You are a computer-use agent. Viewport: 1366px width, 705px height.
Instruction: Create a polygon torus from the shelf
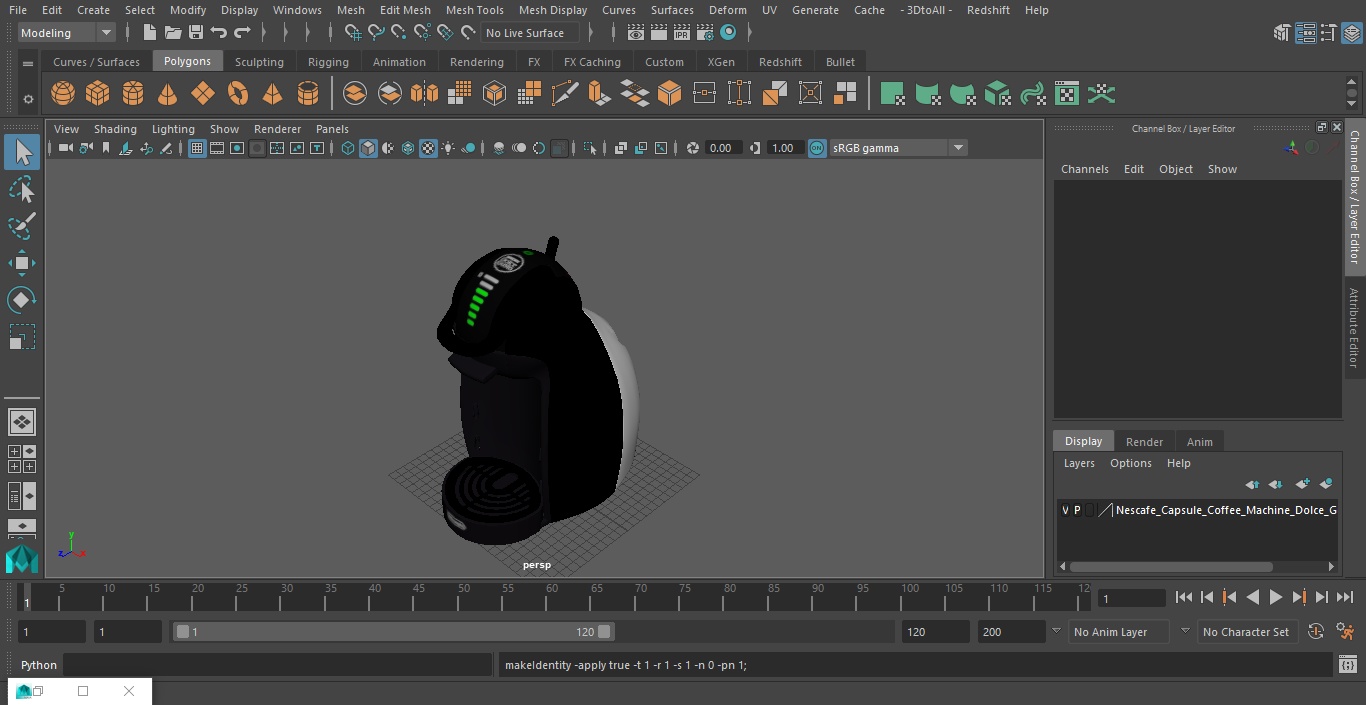pyautogui.click(x=238, y=94)
